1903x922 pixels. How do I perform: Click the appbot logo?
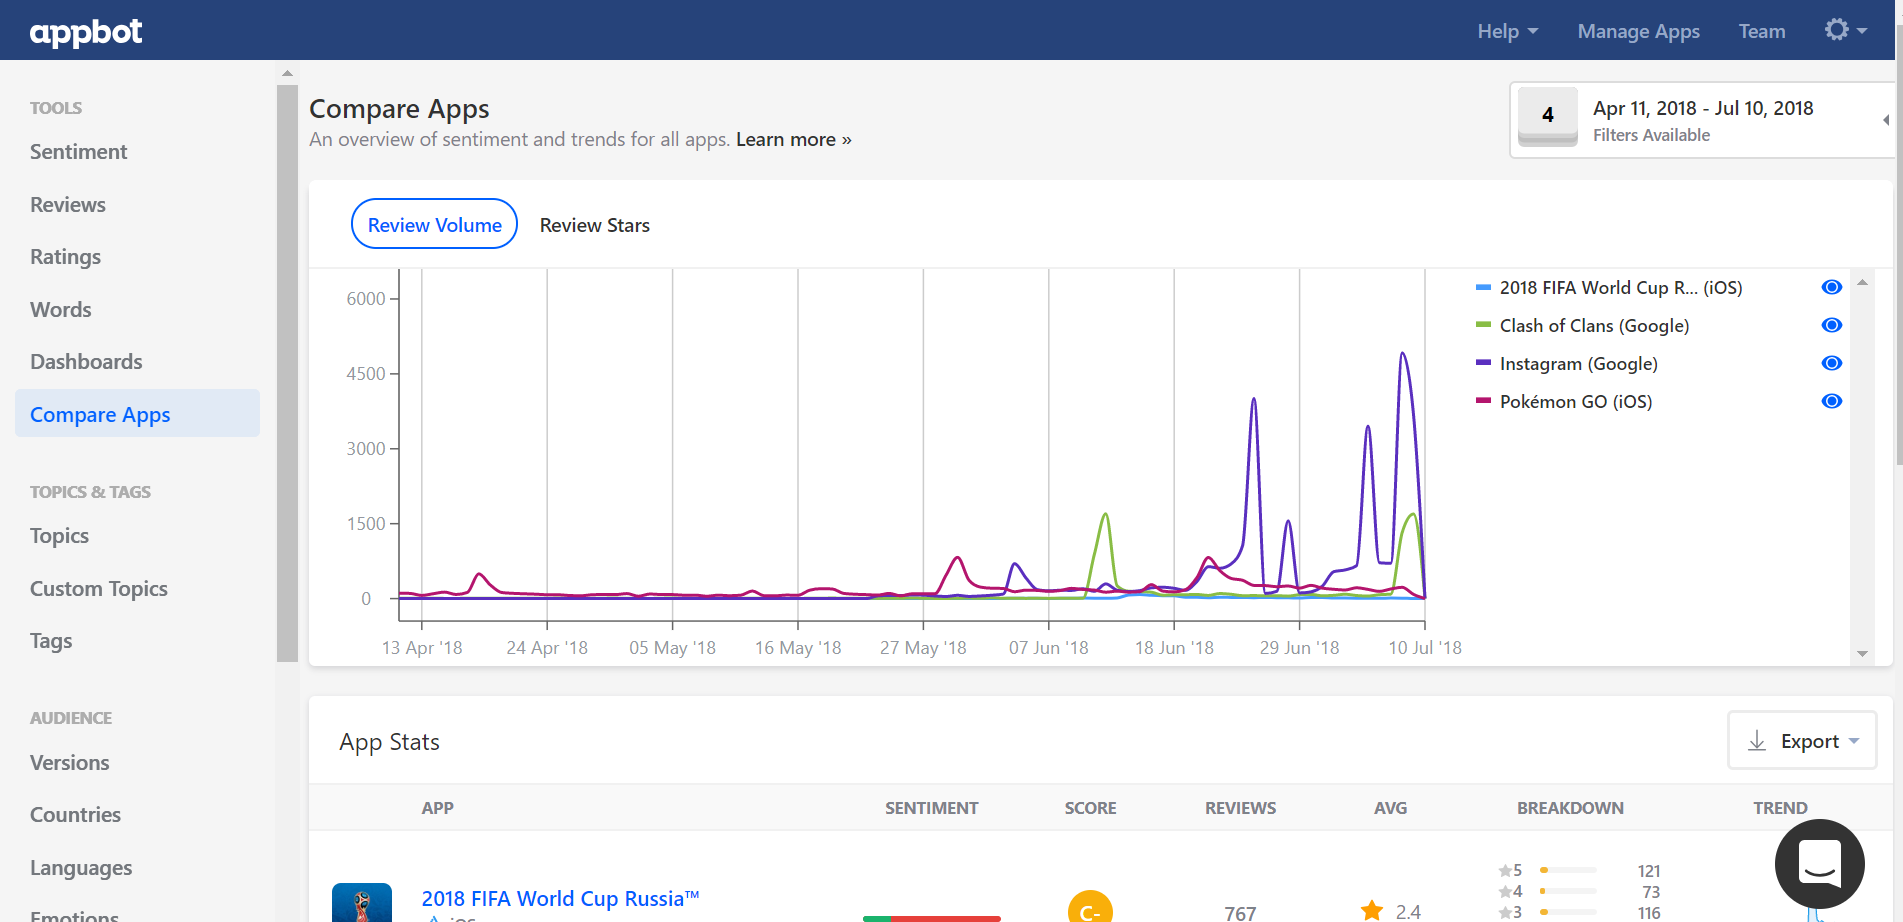(86, 32)
